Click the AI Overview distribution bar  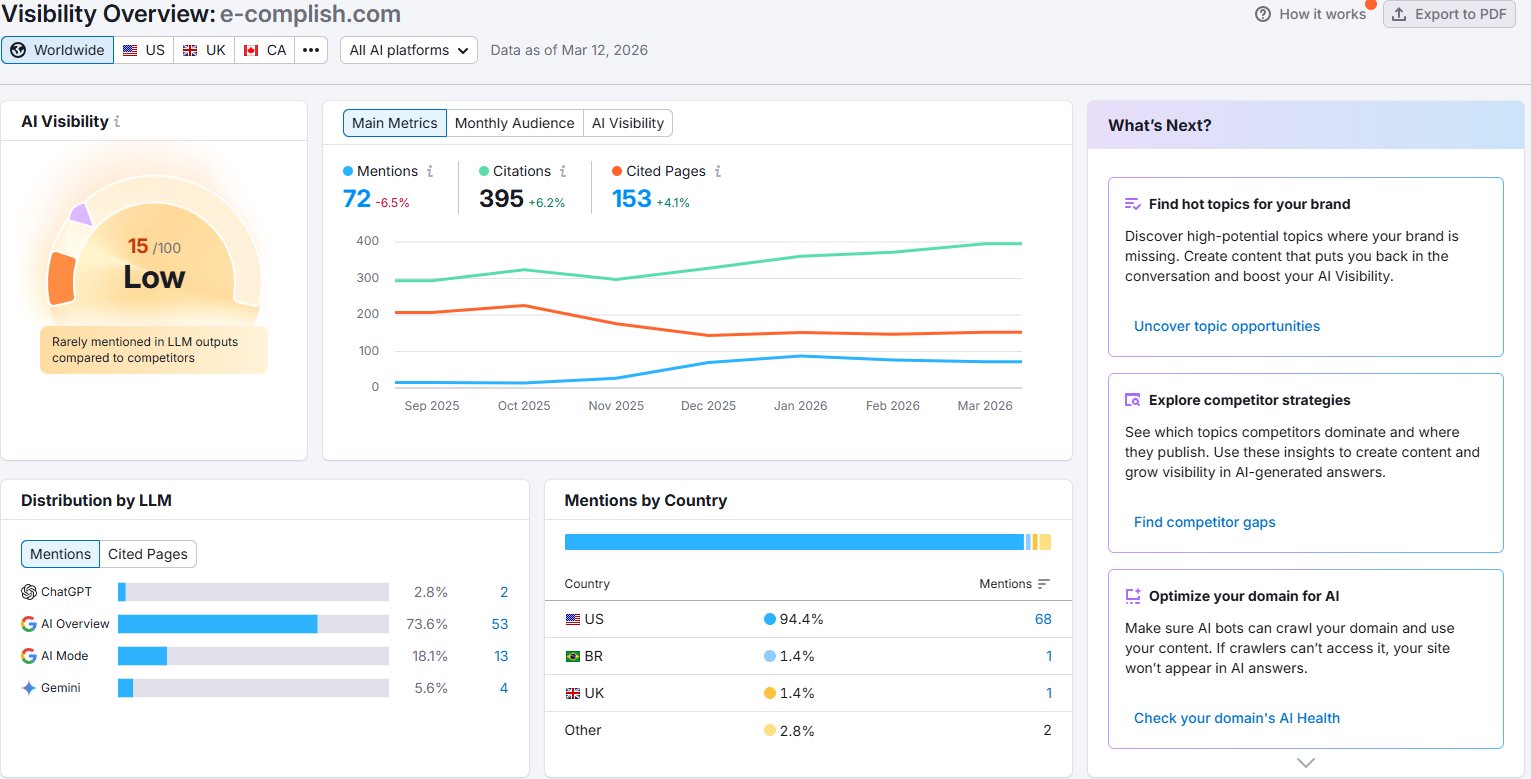point(253,624)
